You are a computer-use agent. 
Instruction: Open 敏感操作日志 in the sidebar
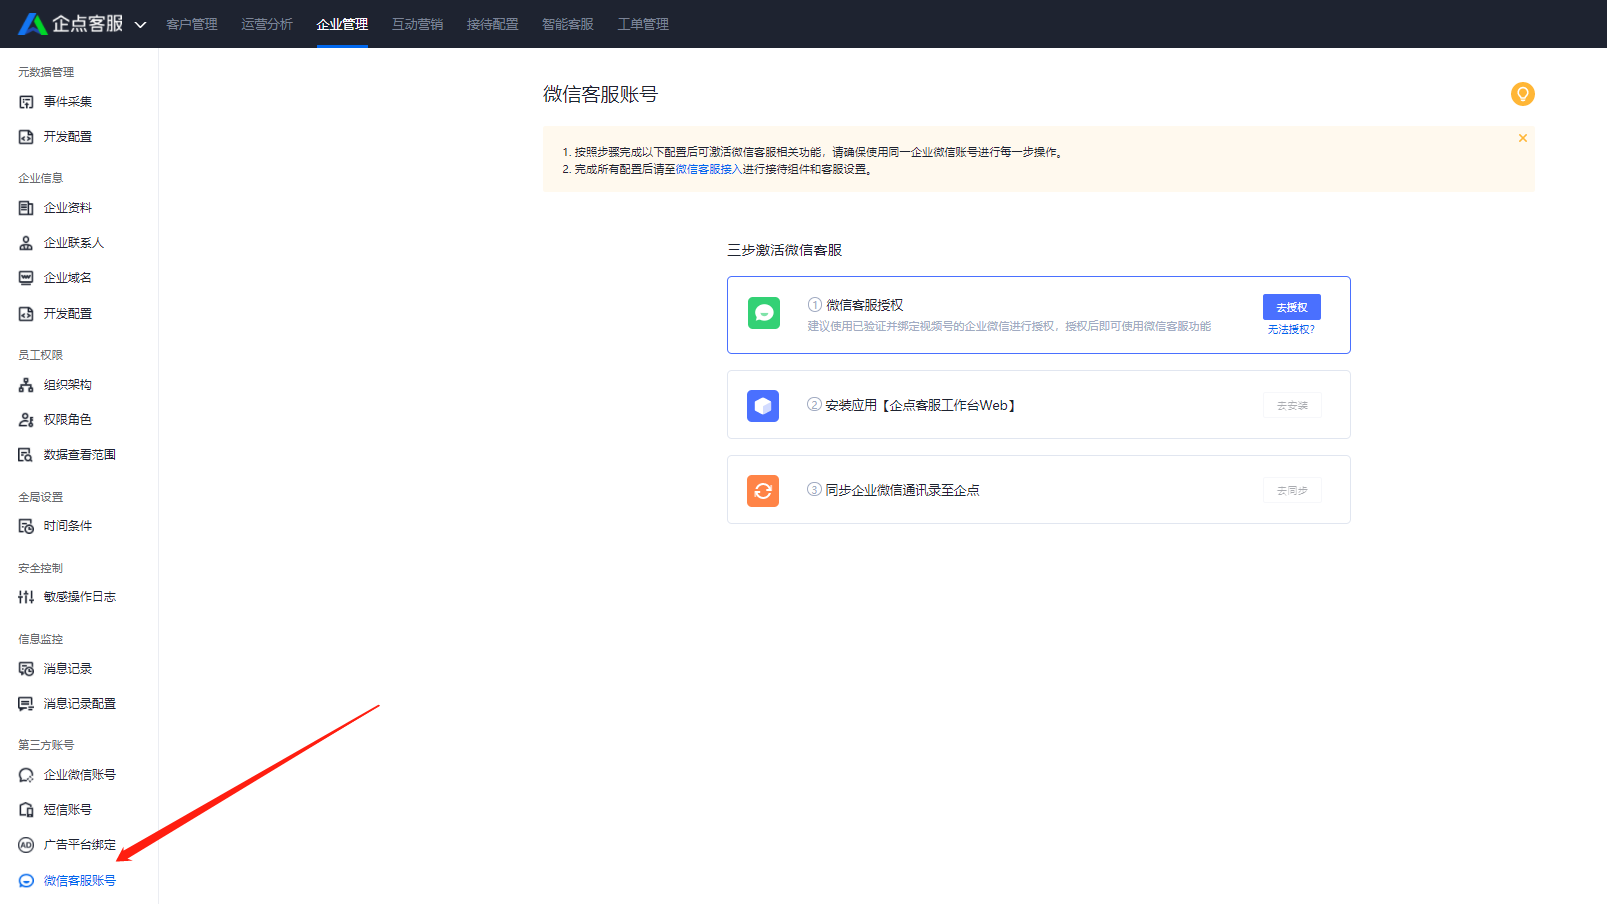click(x=79, y=597)
